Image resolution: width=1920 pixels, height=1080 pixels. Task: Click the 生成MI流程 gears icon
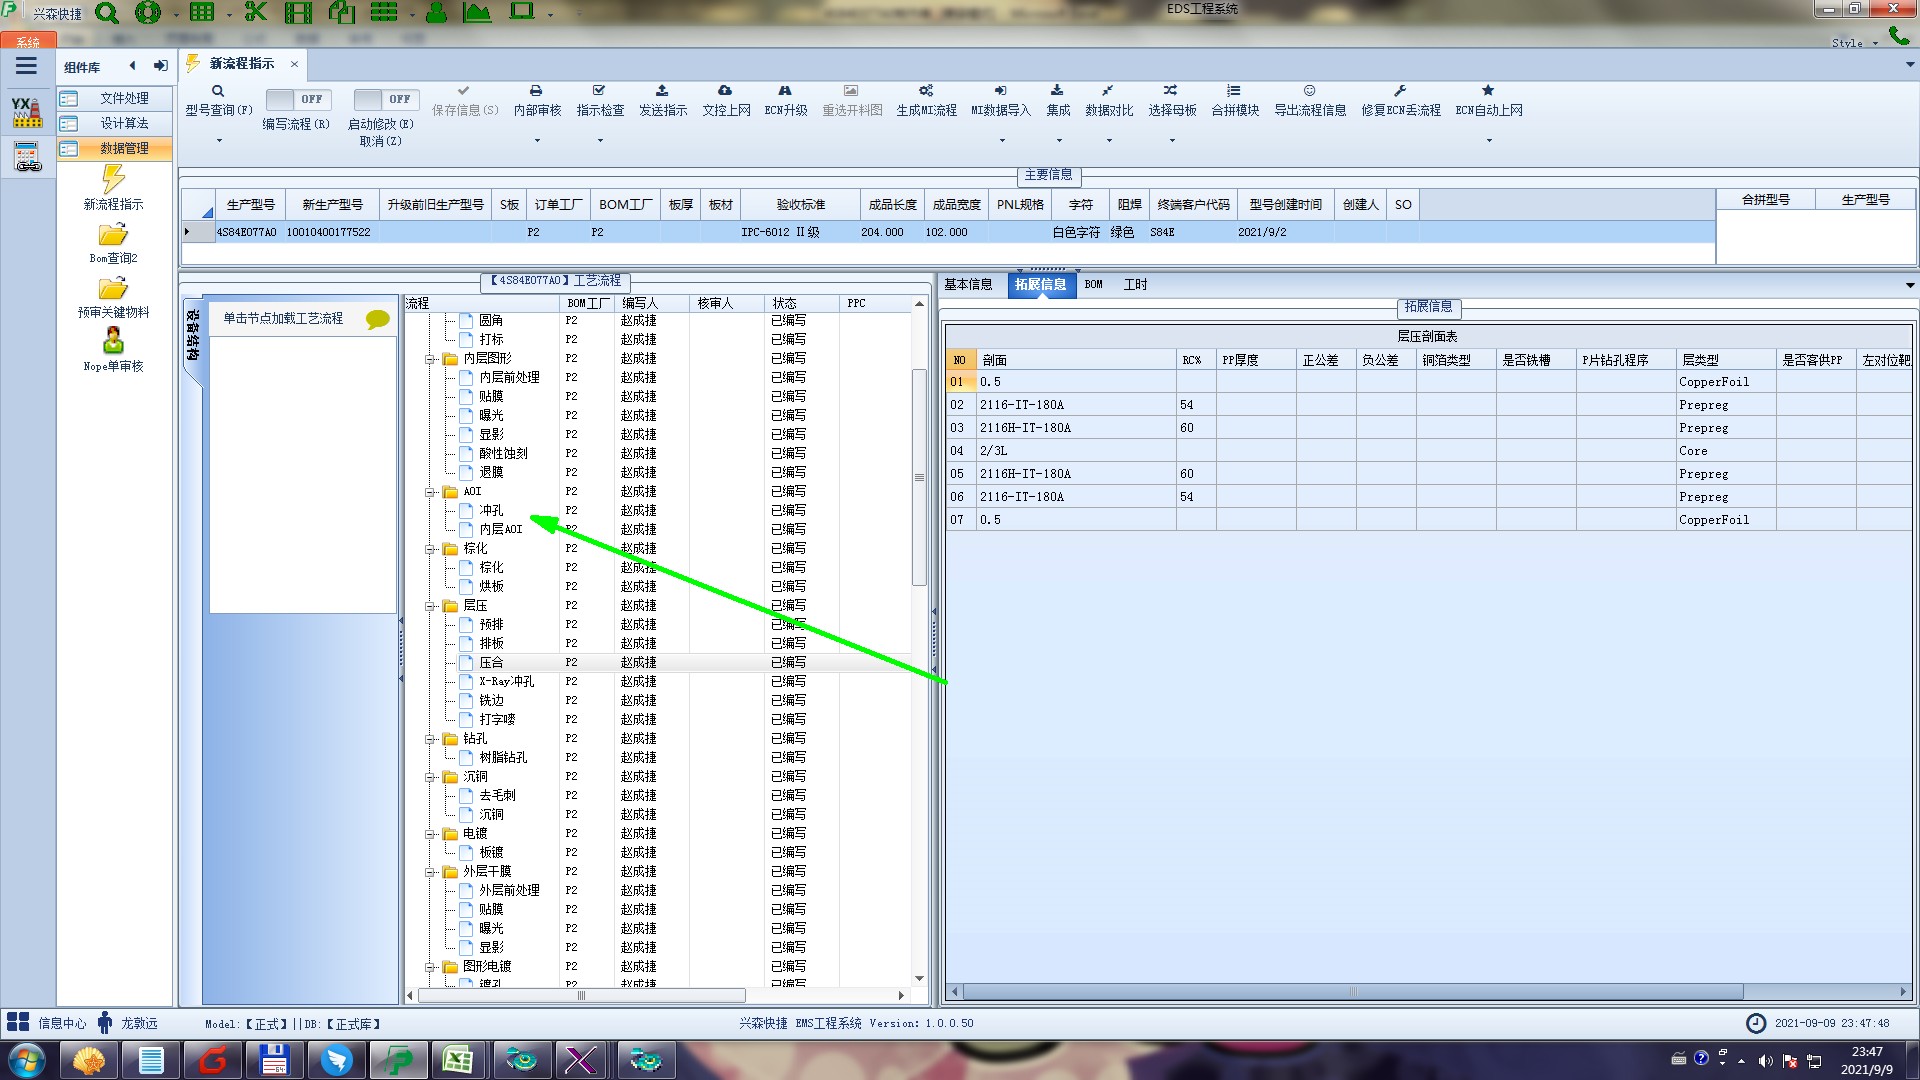tap(926, 91)
